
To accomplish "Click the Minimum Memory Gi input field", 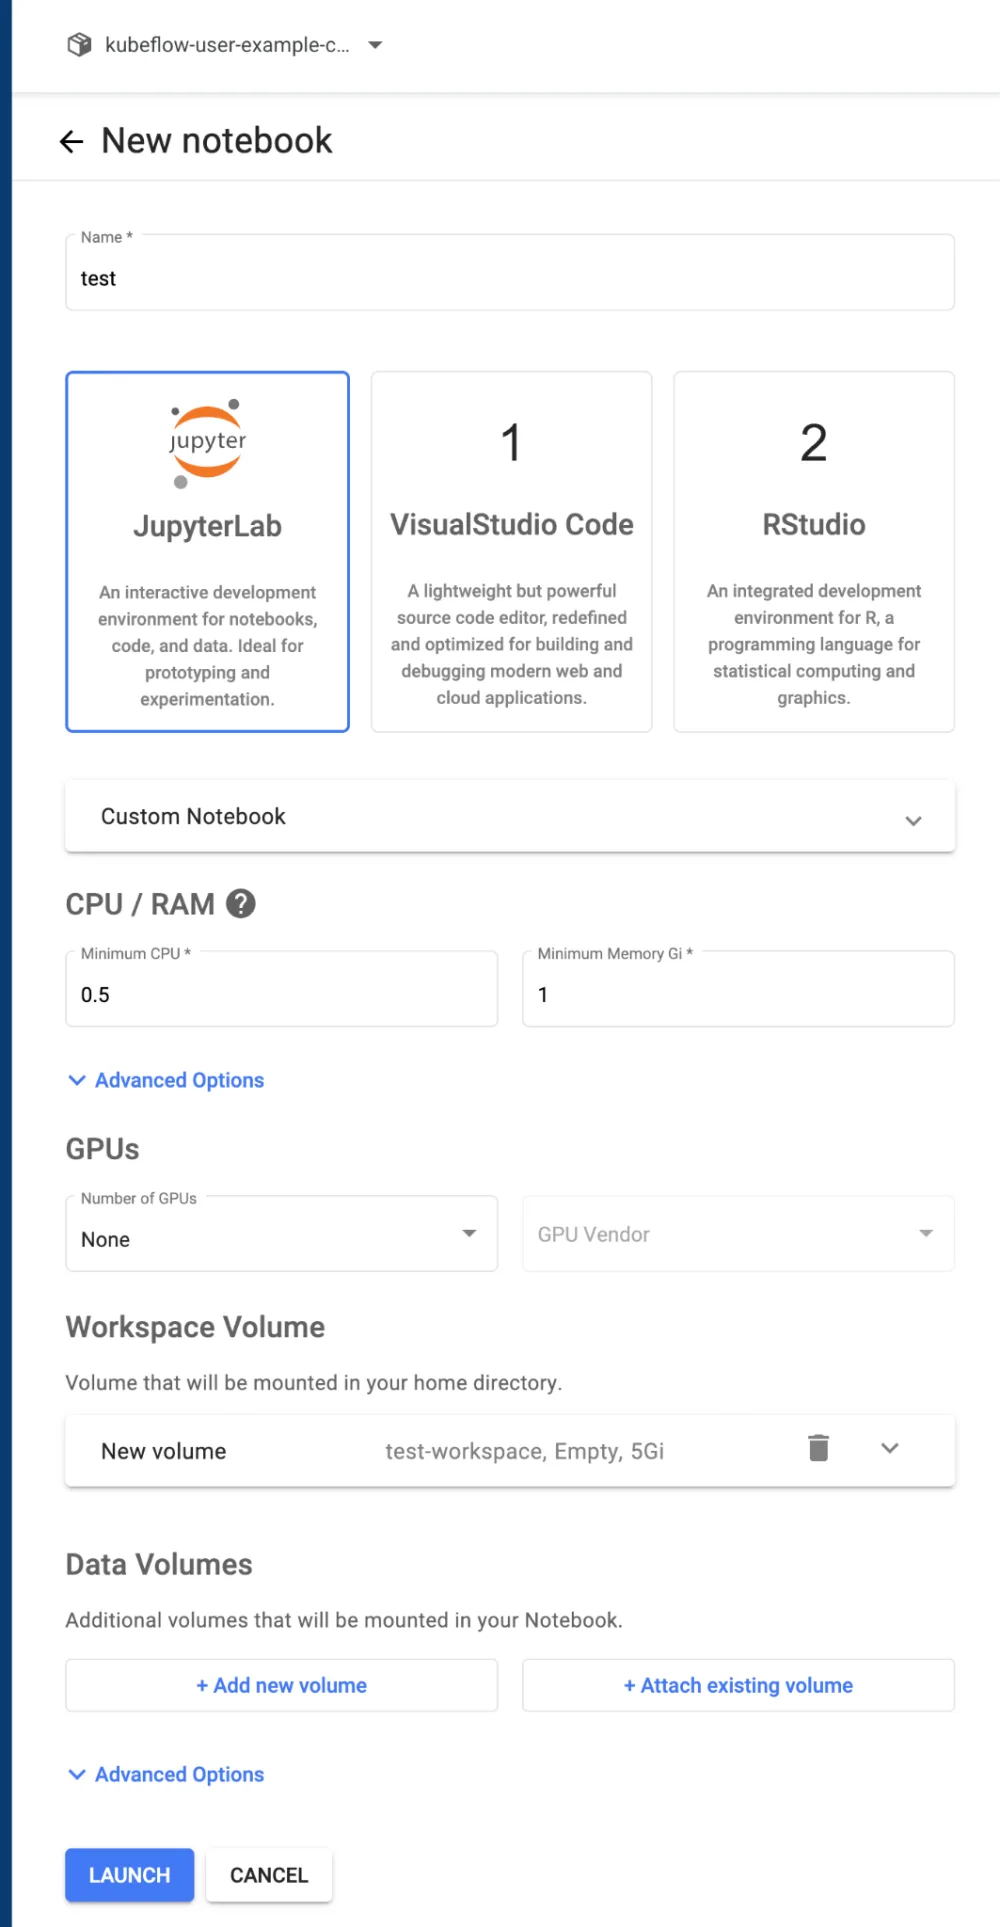I will tap(738, 989).
